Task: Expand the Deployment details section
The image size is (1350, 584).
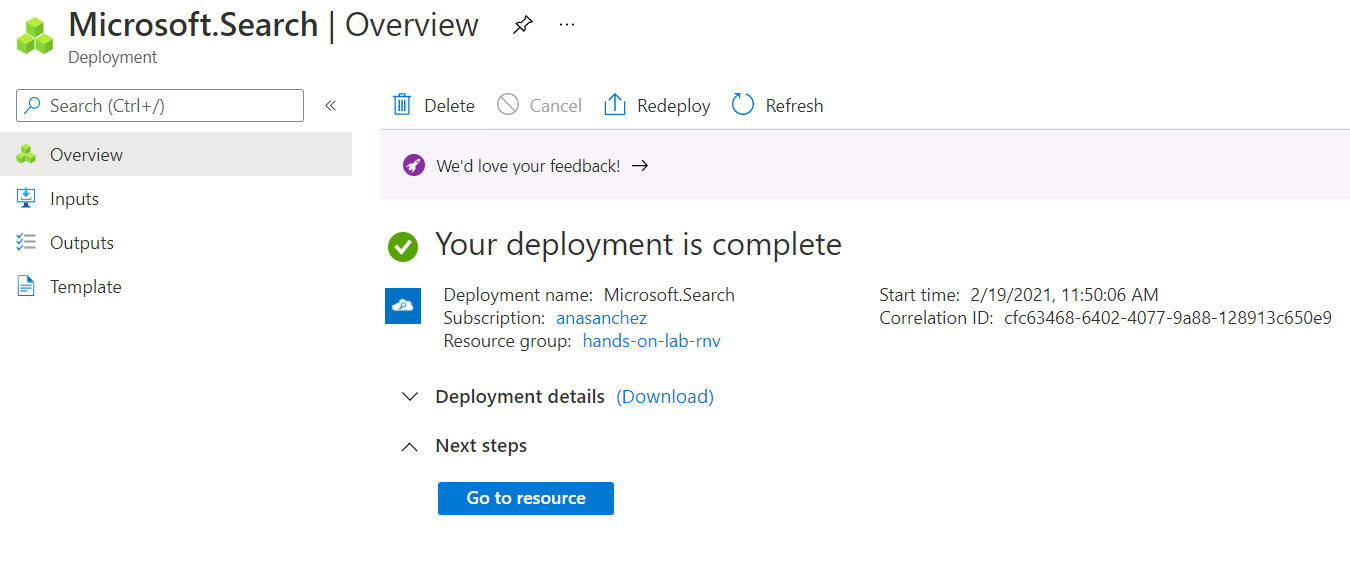Action: [409, 397]
